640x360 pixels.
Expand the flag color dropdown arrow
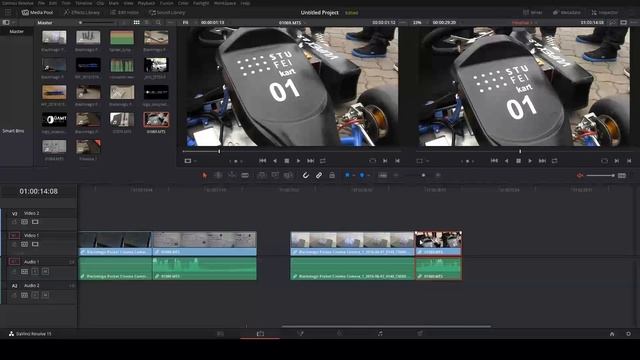point(353,176)
